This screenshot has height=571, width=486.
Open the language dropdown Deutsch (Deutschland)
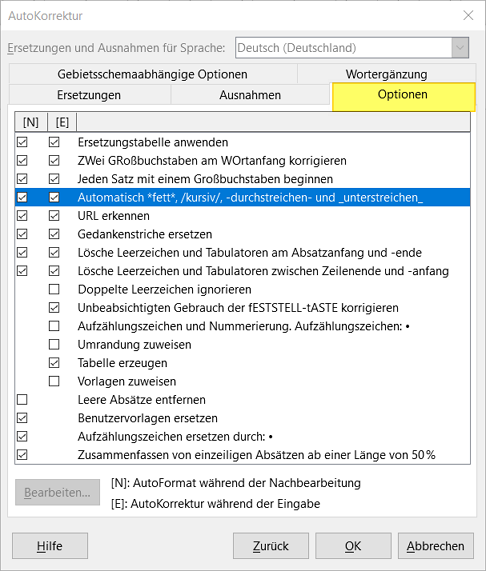click(x=352, y=48)
